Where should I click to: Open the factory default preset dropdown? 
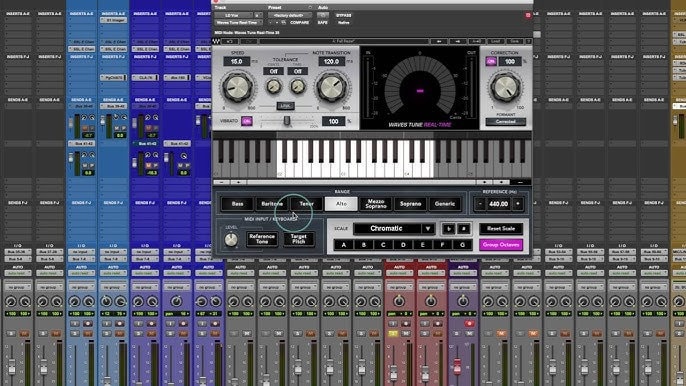[289, 15]
